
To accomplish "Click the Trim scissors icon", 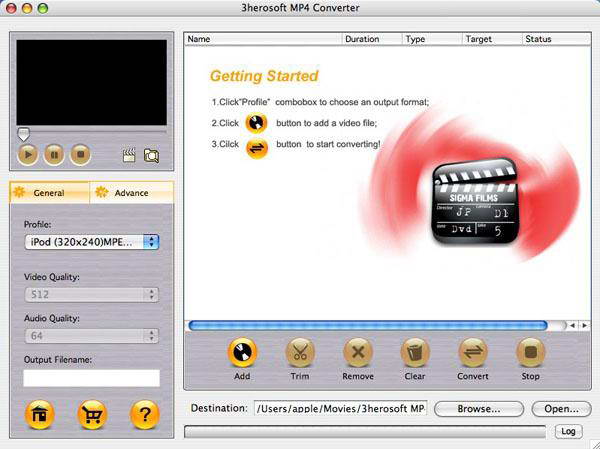I will click(x=300, y=352).
